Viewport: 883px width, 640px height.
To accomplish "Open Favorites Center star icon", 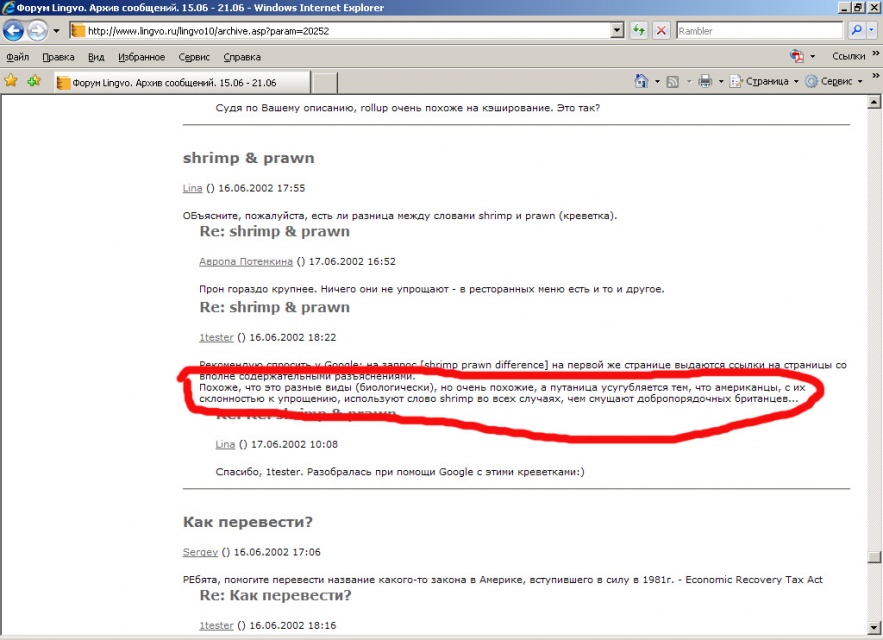I will pyautogui.click(x=12, y=81).
